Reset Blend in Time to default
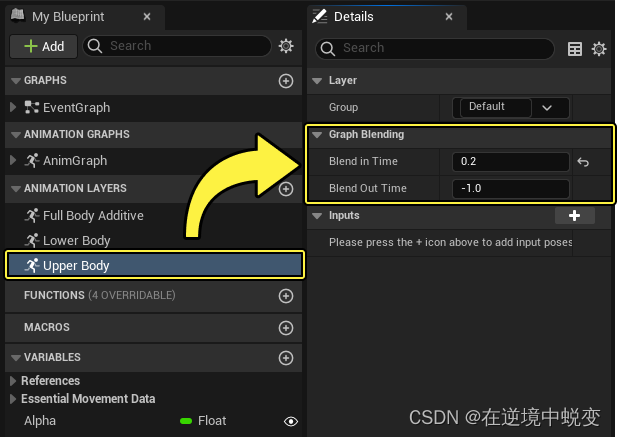The height and width of the screenshot is (437, 617). pyautogui.click(x=583, y=162)
